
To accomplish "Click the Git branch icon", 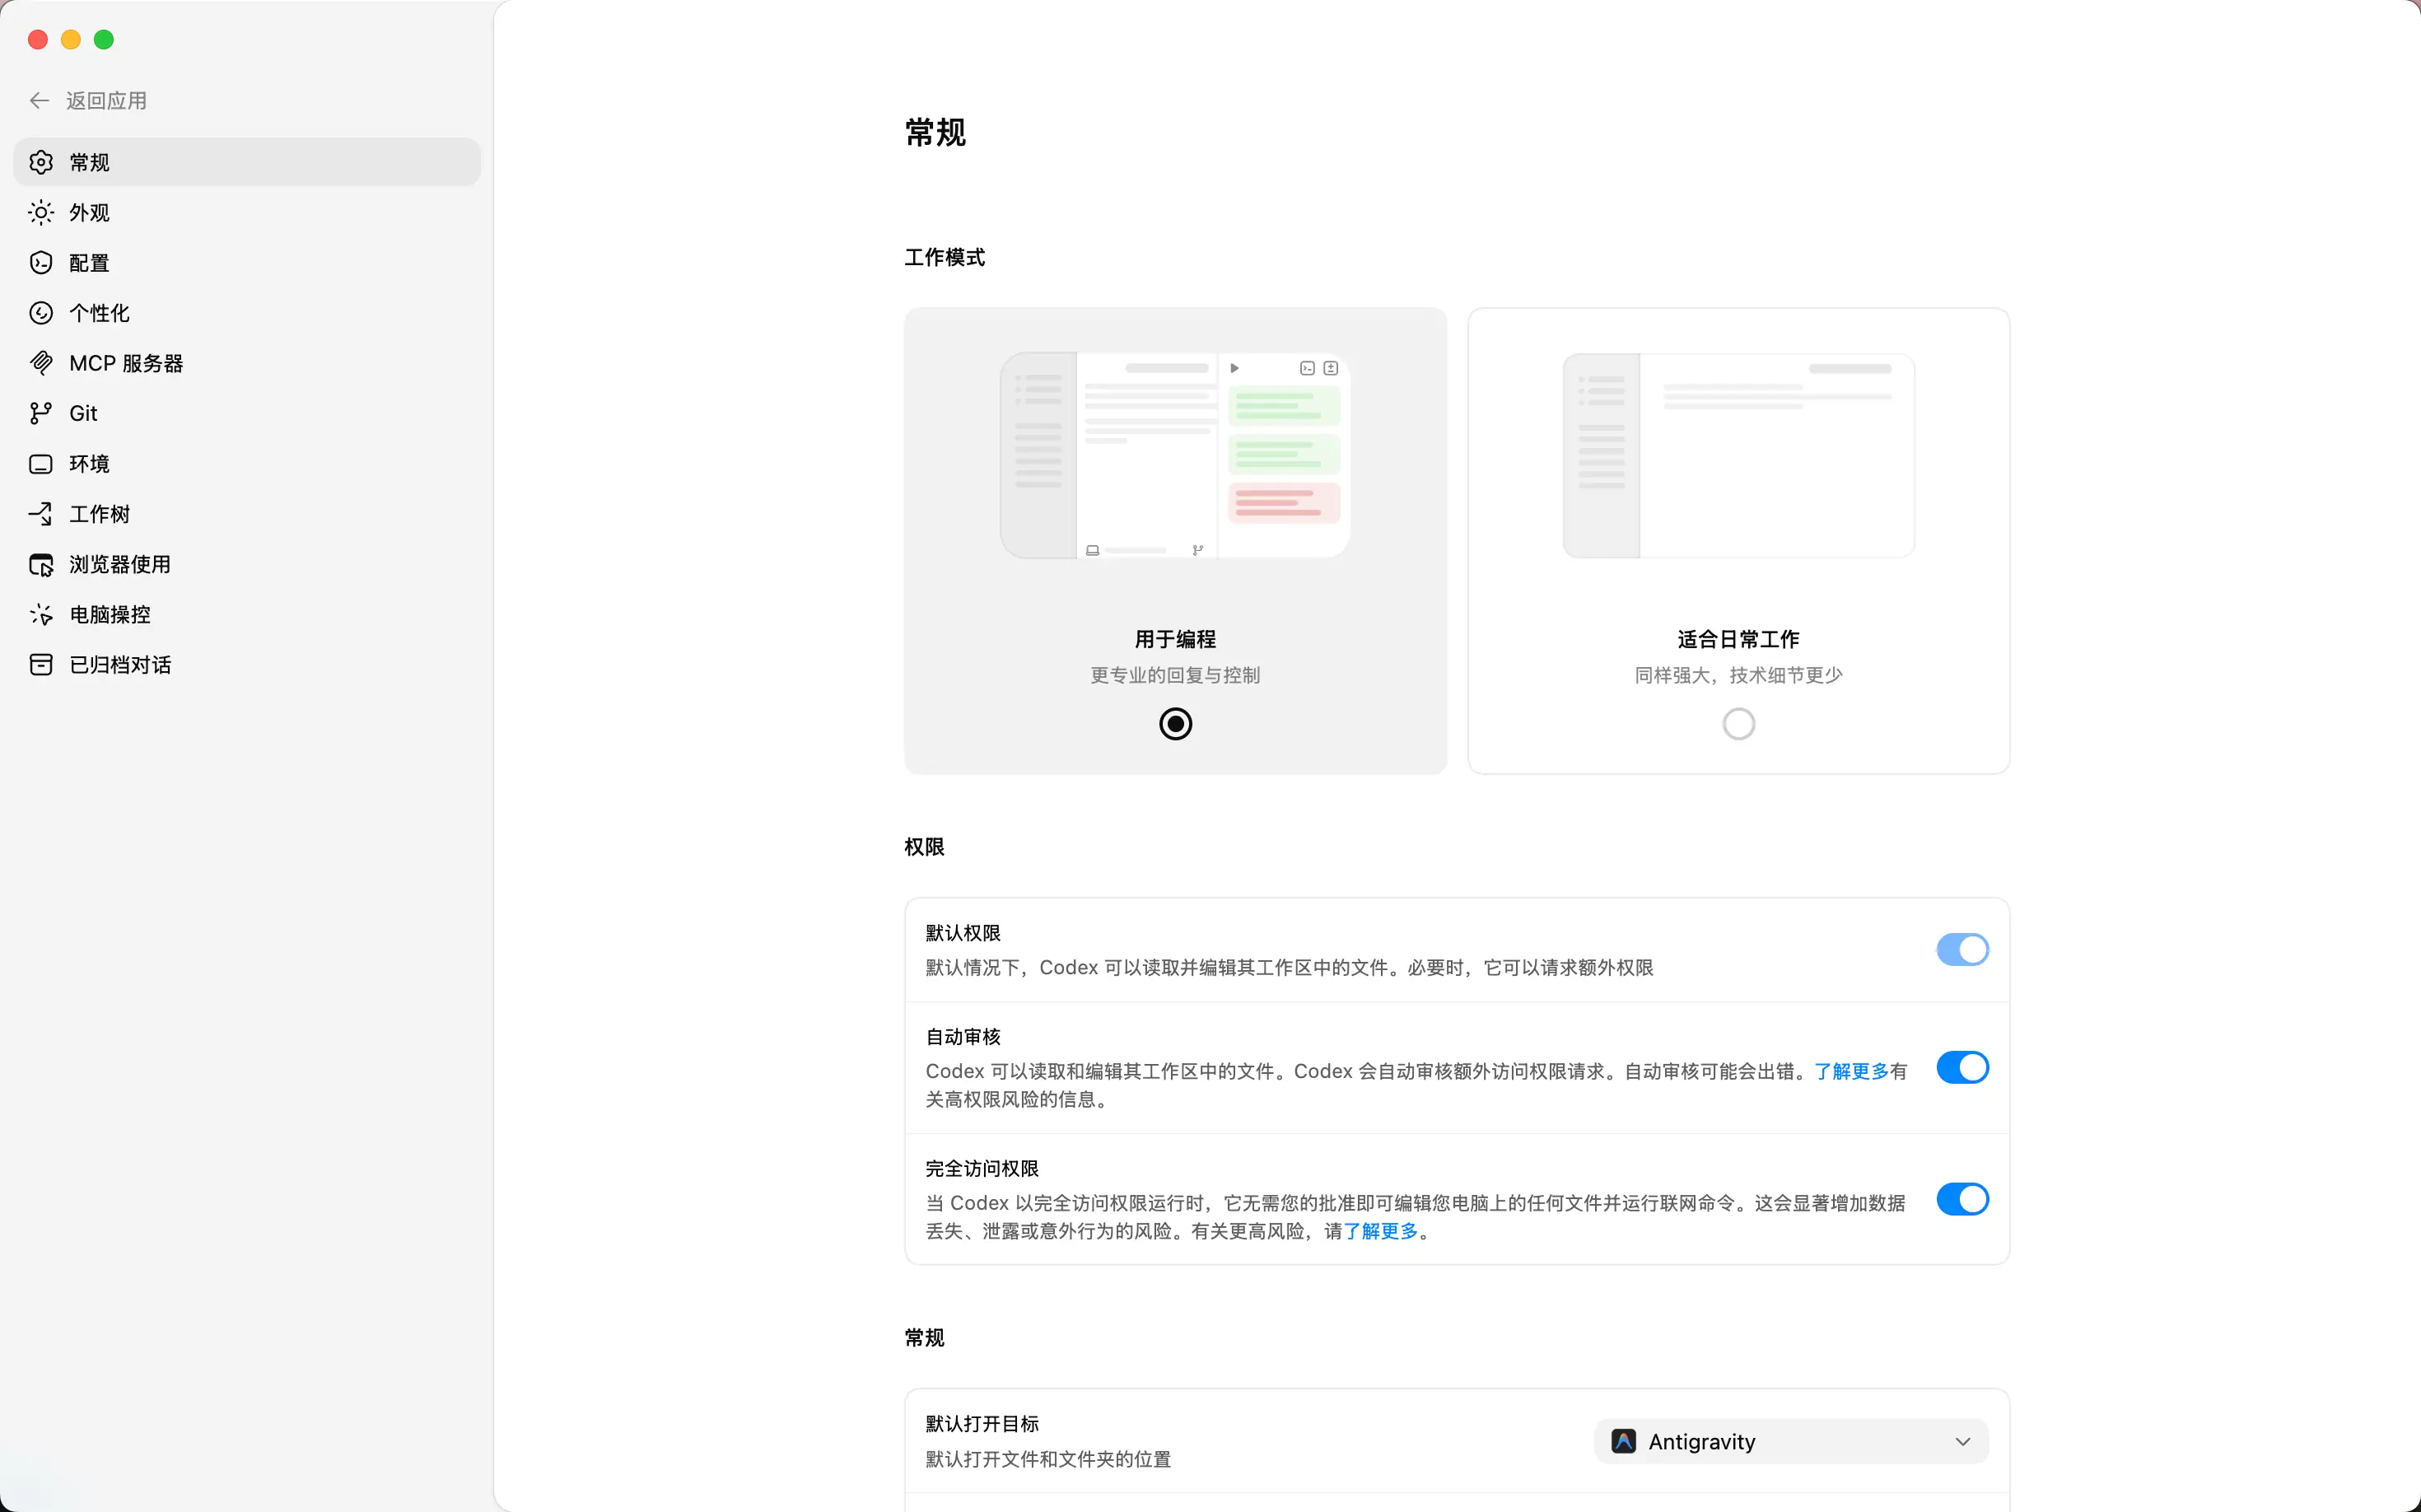I will (x=41, y=413).
